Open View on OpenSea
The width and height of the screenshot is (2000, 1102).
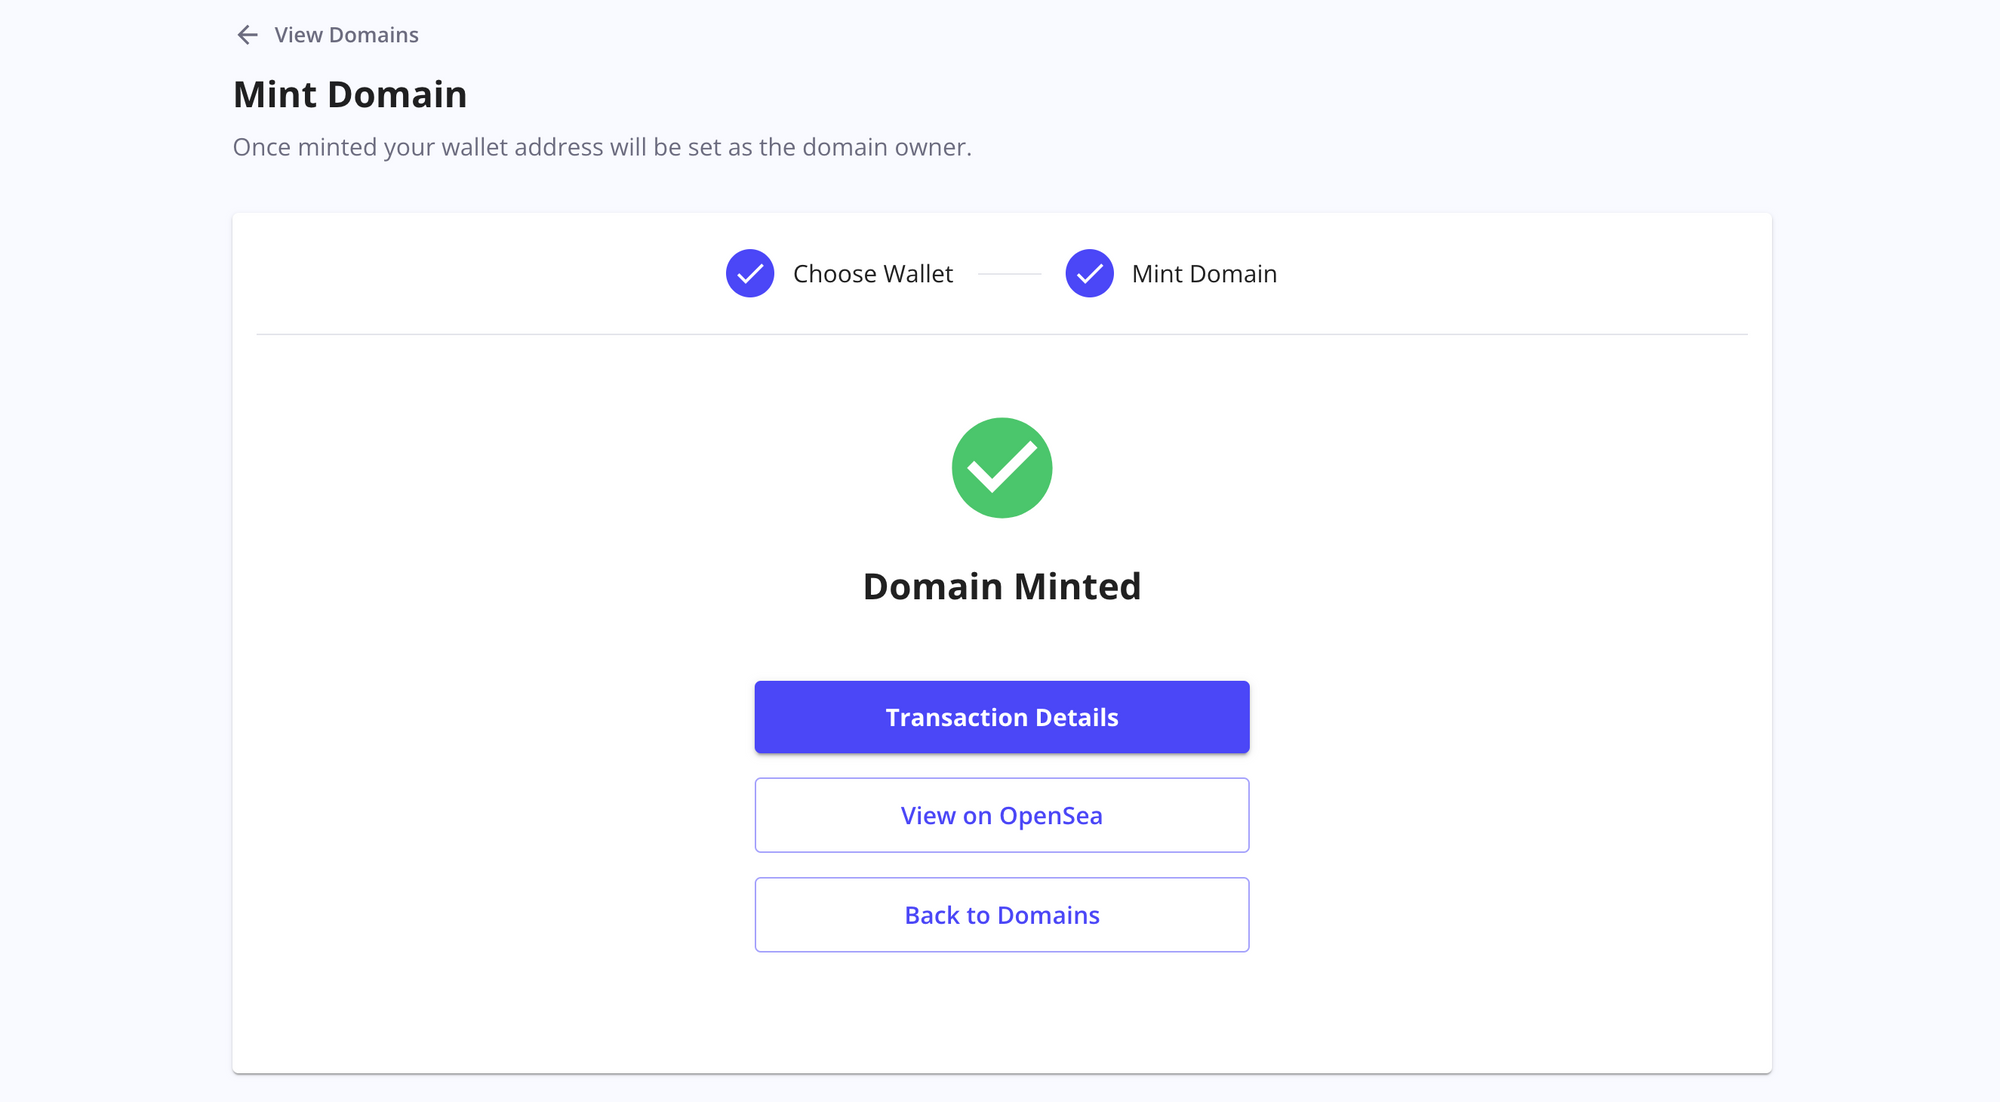(1001, 815)
